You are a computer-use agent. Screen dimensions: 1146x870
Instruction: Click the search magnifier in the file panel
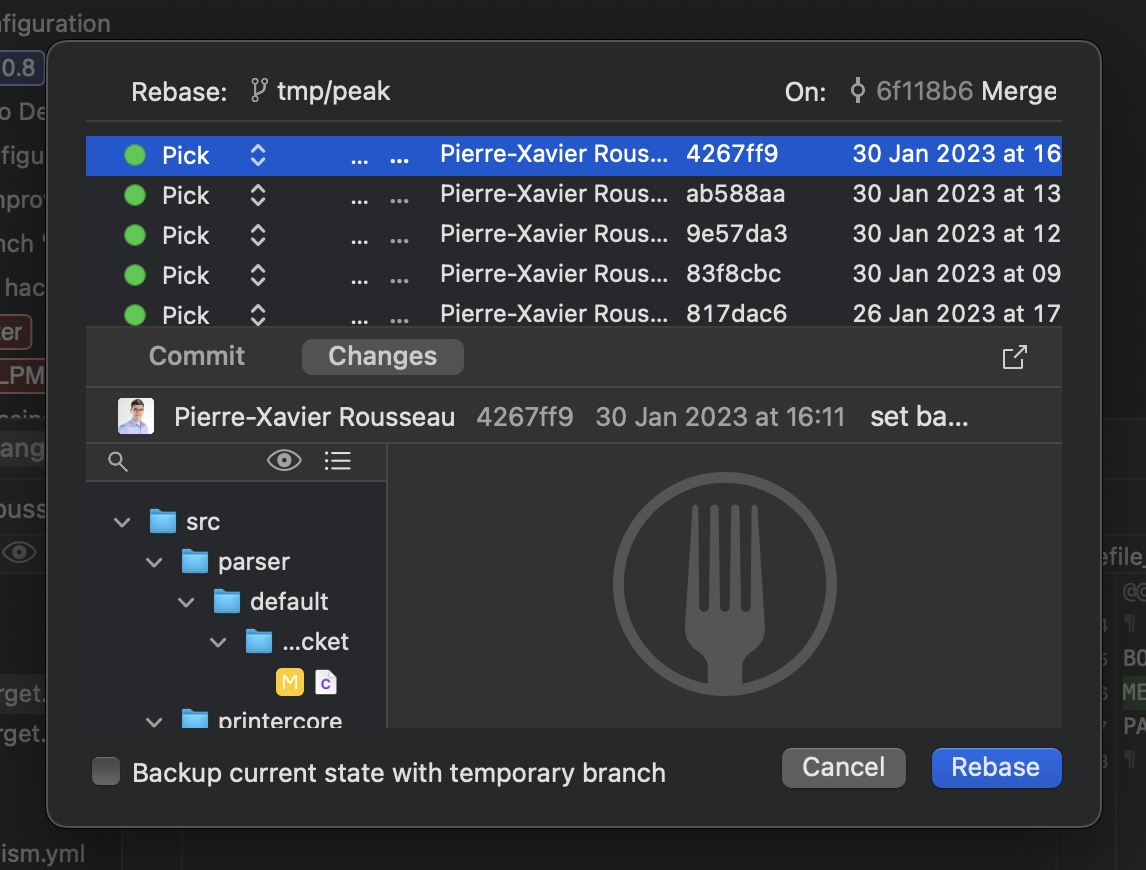[117, 461]
